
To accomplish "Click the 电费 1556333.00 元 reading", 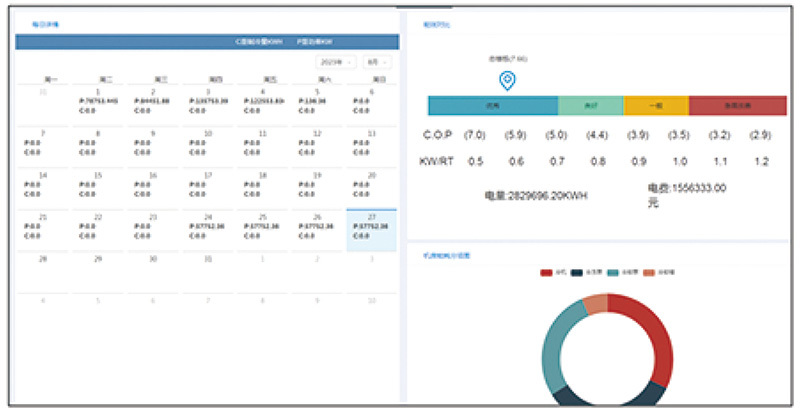I will (x=687, y=196).
